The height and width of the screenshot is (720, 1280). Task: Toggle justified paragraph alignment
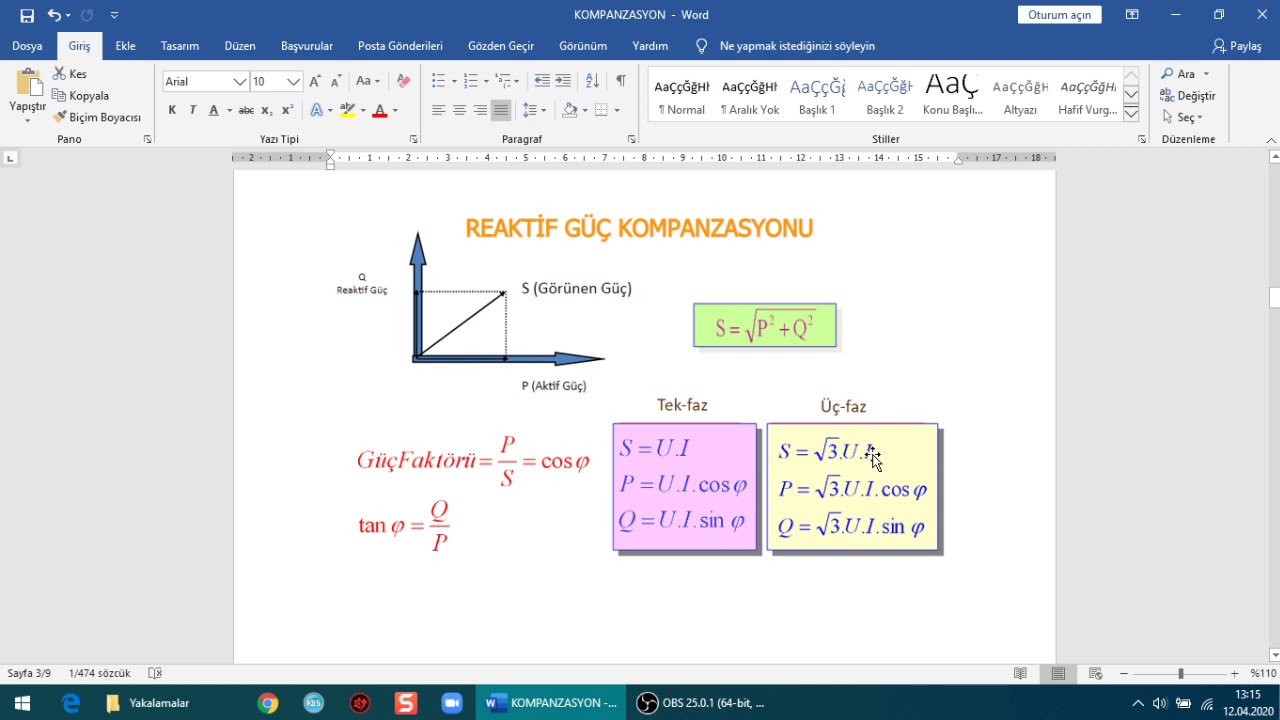click(x=501, y=110)
